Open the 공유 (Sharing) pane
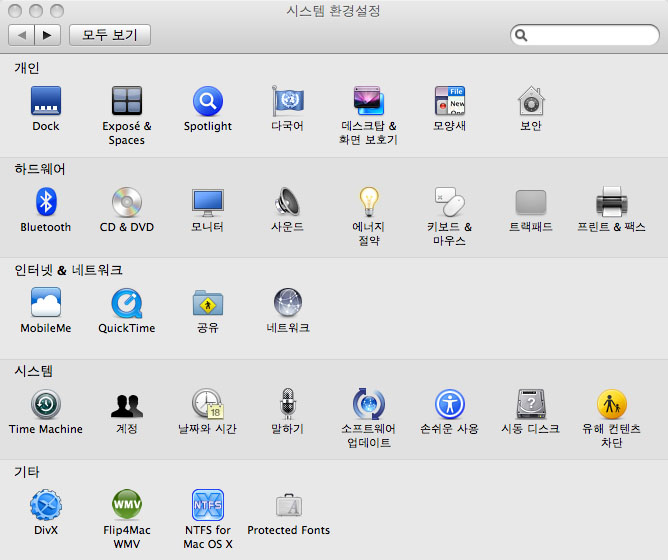The image size is (668, 560). [207, 303]
